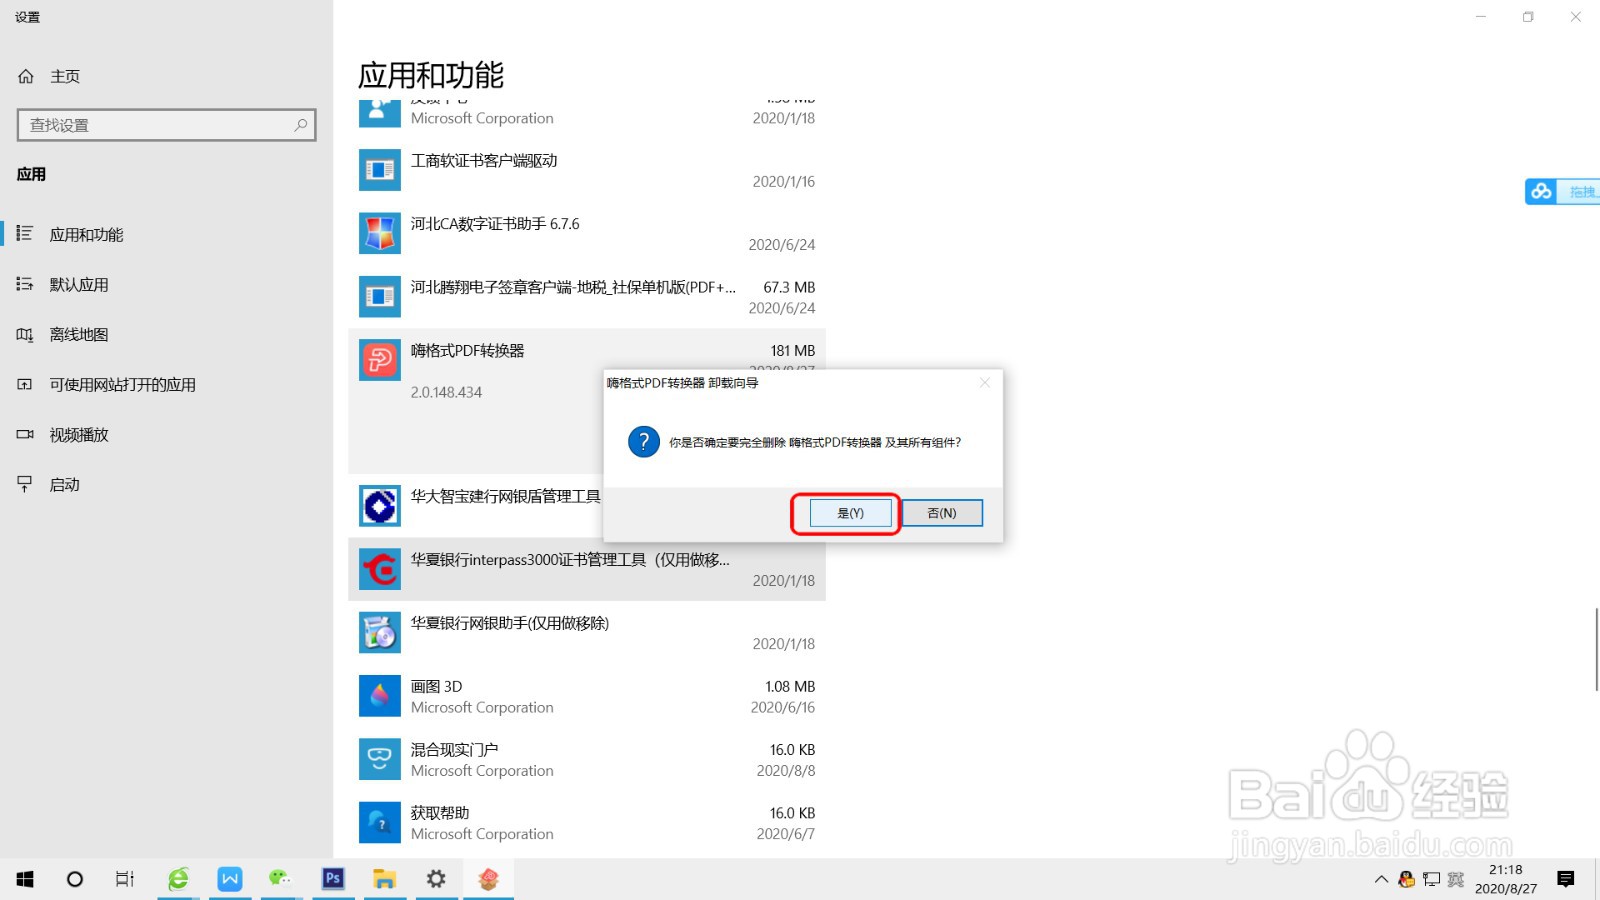
Task: Open the Windows Start menu
Action: 25,879
